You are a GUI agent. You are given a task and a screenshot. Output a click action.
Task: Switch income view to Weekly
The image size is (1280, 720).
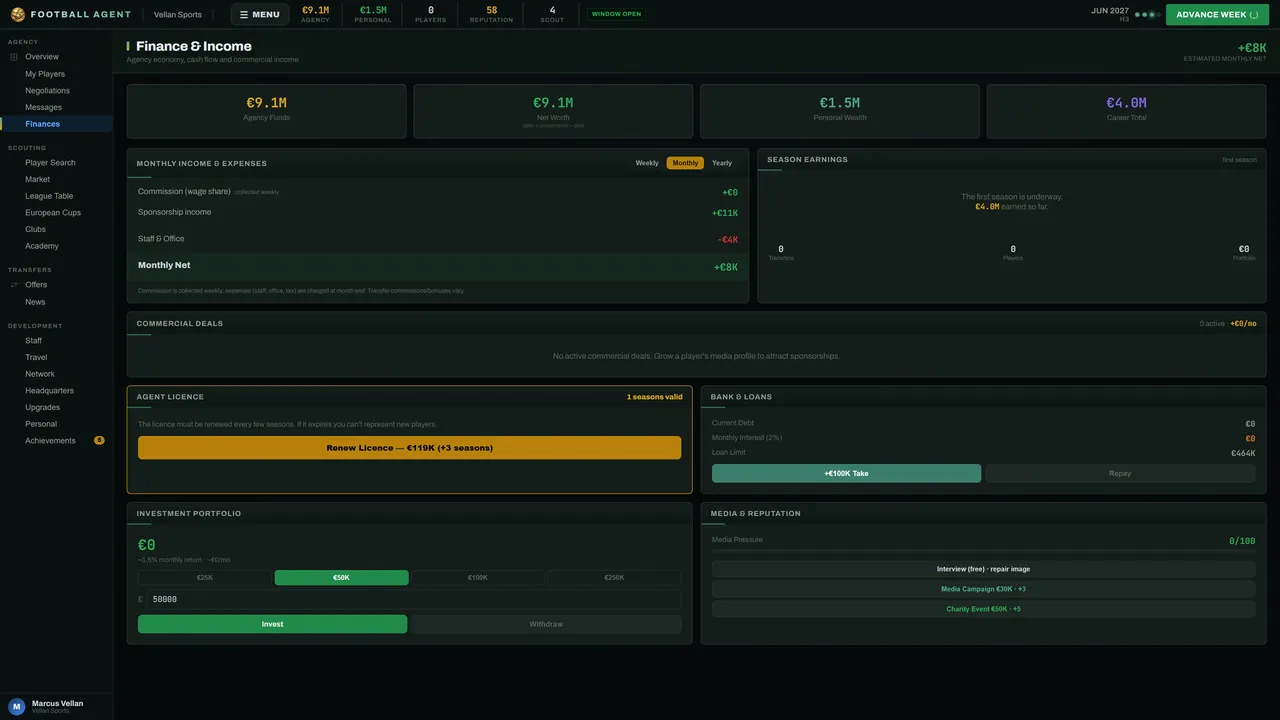tap(647, 163)
